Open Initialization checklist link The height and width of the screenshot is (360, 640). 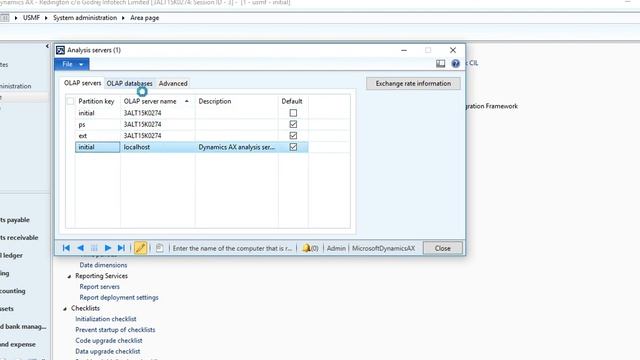coord(106,319)
